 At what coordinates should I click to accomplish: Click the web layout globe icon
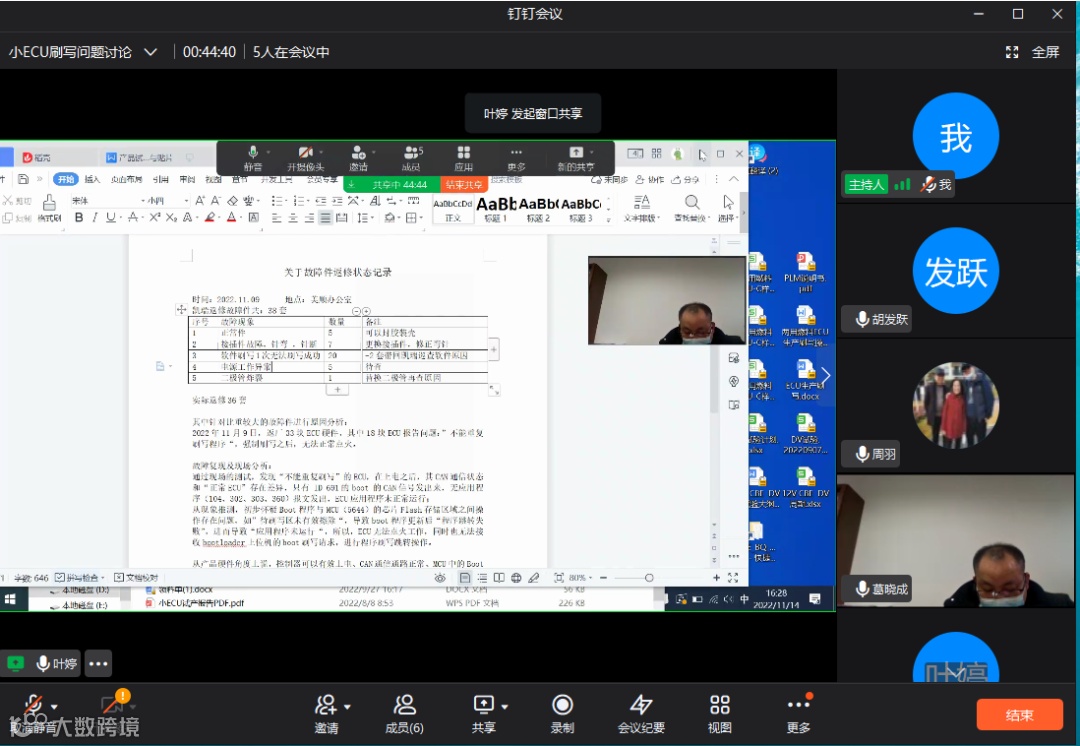(516, 578)
